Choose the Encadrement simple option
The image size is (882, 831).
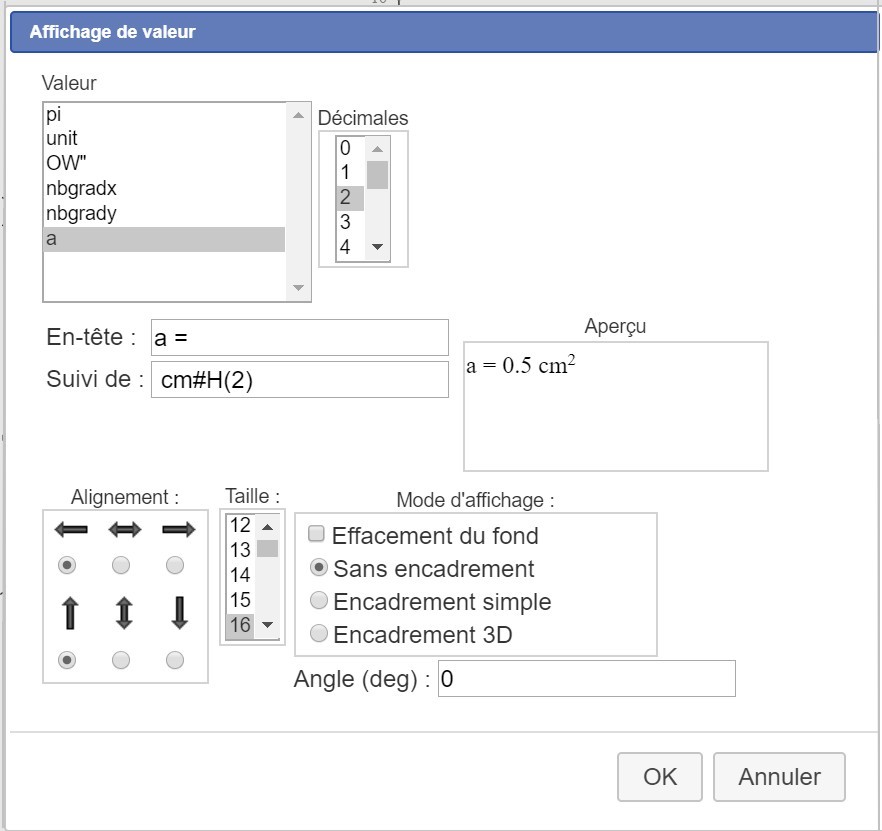319,601
